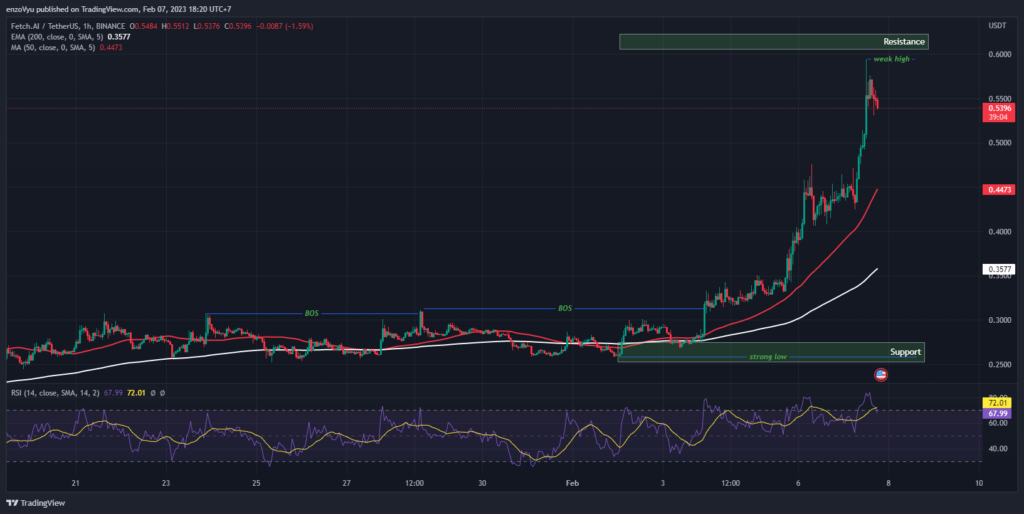
Task: Click the MA 50 indicator legend
Action: pyautogui.click(x=66, y=48)
